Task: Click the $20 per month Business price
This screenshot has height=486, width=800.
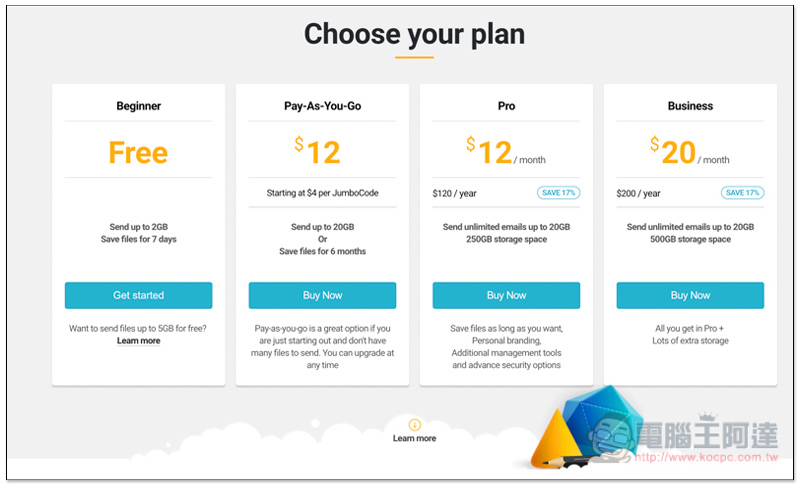Action: [x=689, y=152]
